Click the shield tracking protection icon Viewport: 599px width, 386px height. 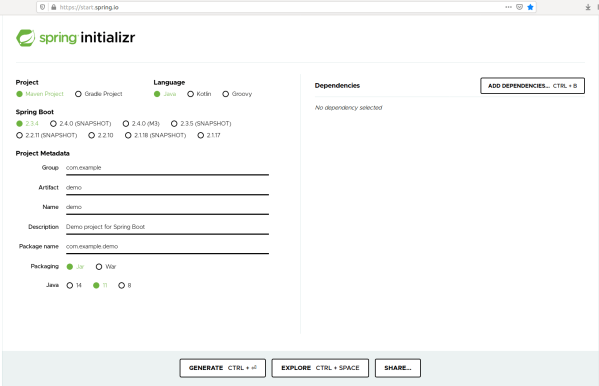coord(43,7)
